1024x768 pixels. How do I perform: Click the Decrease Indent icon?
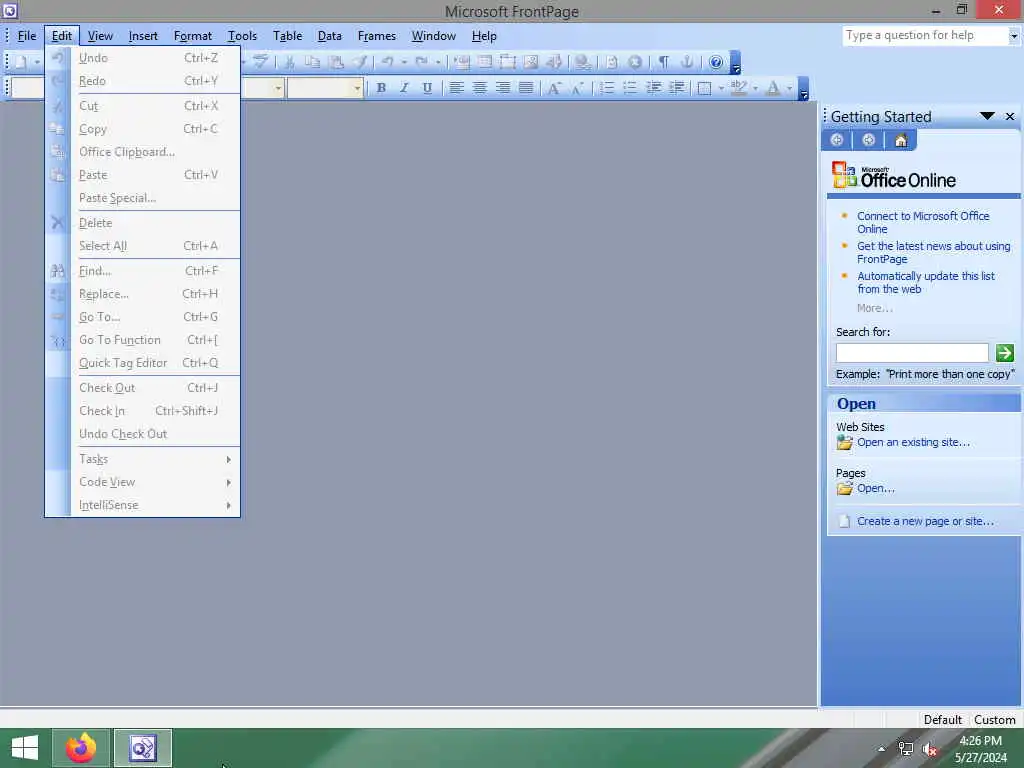coord(653,88)
